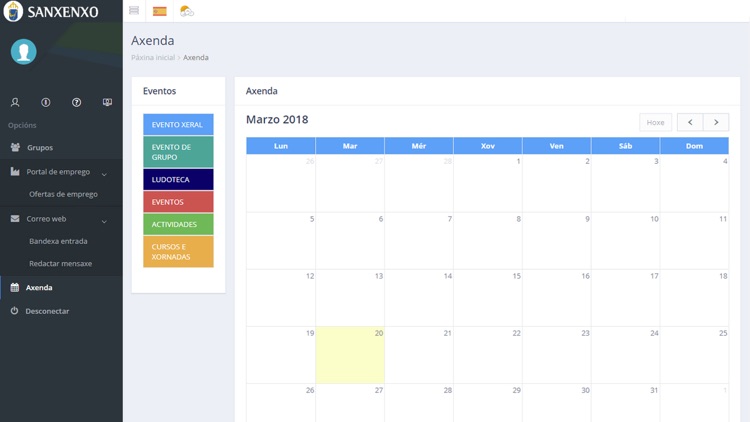Image resolution: width=750 pixels, height=422 pixels.
Task: Click Desconectar to log out
Action: point(47,311)
